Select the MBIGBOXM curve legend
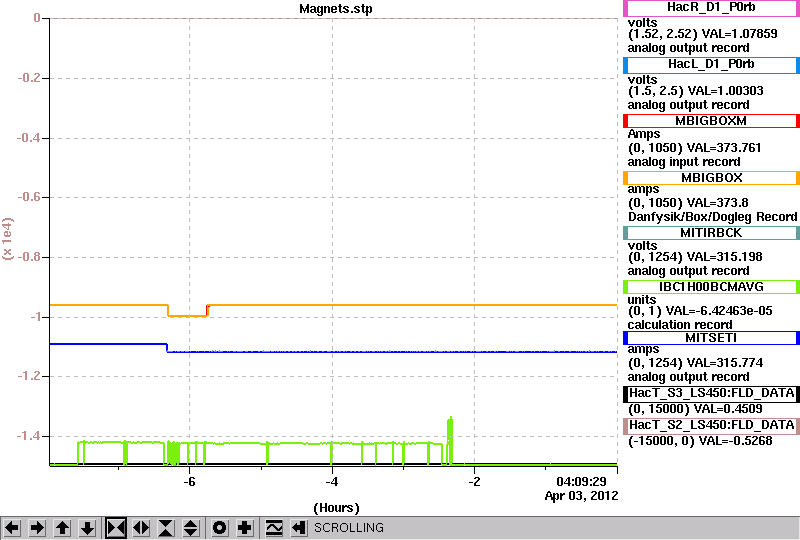This screenshot has height=540, width=800. pos(711,121)
